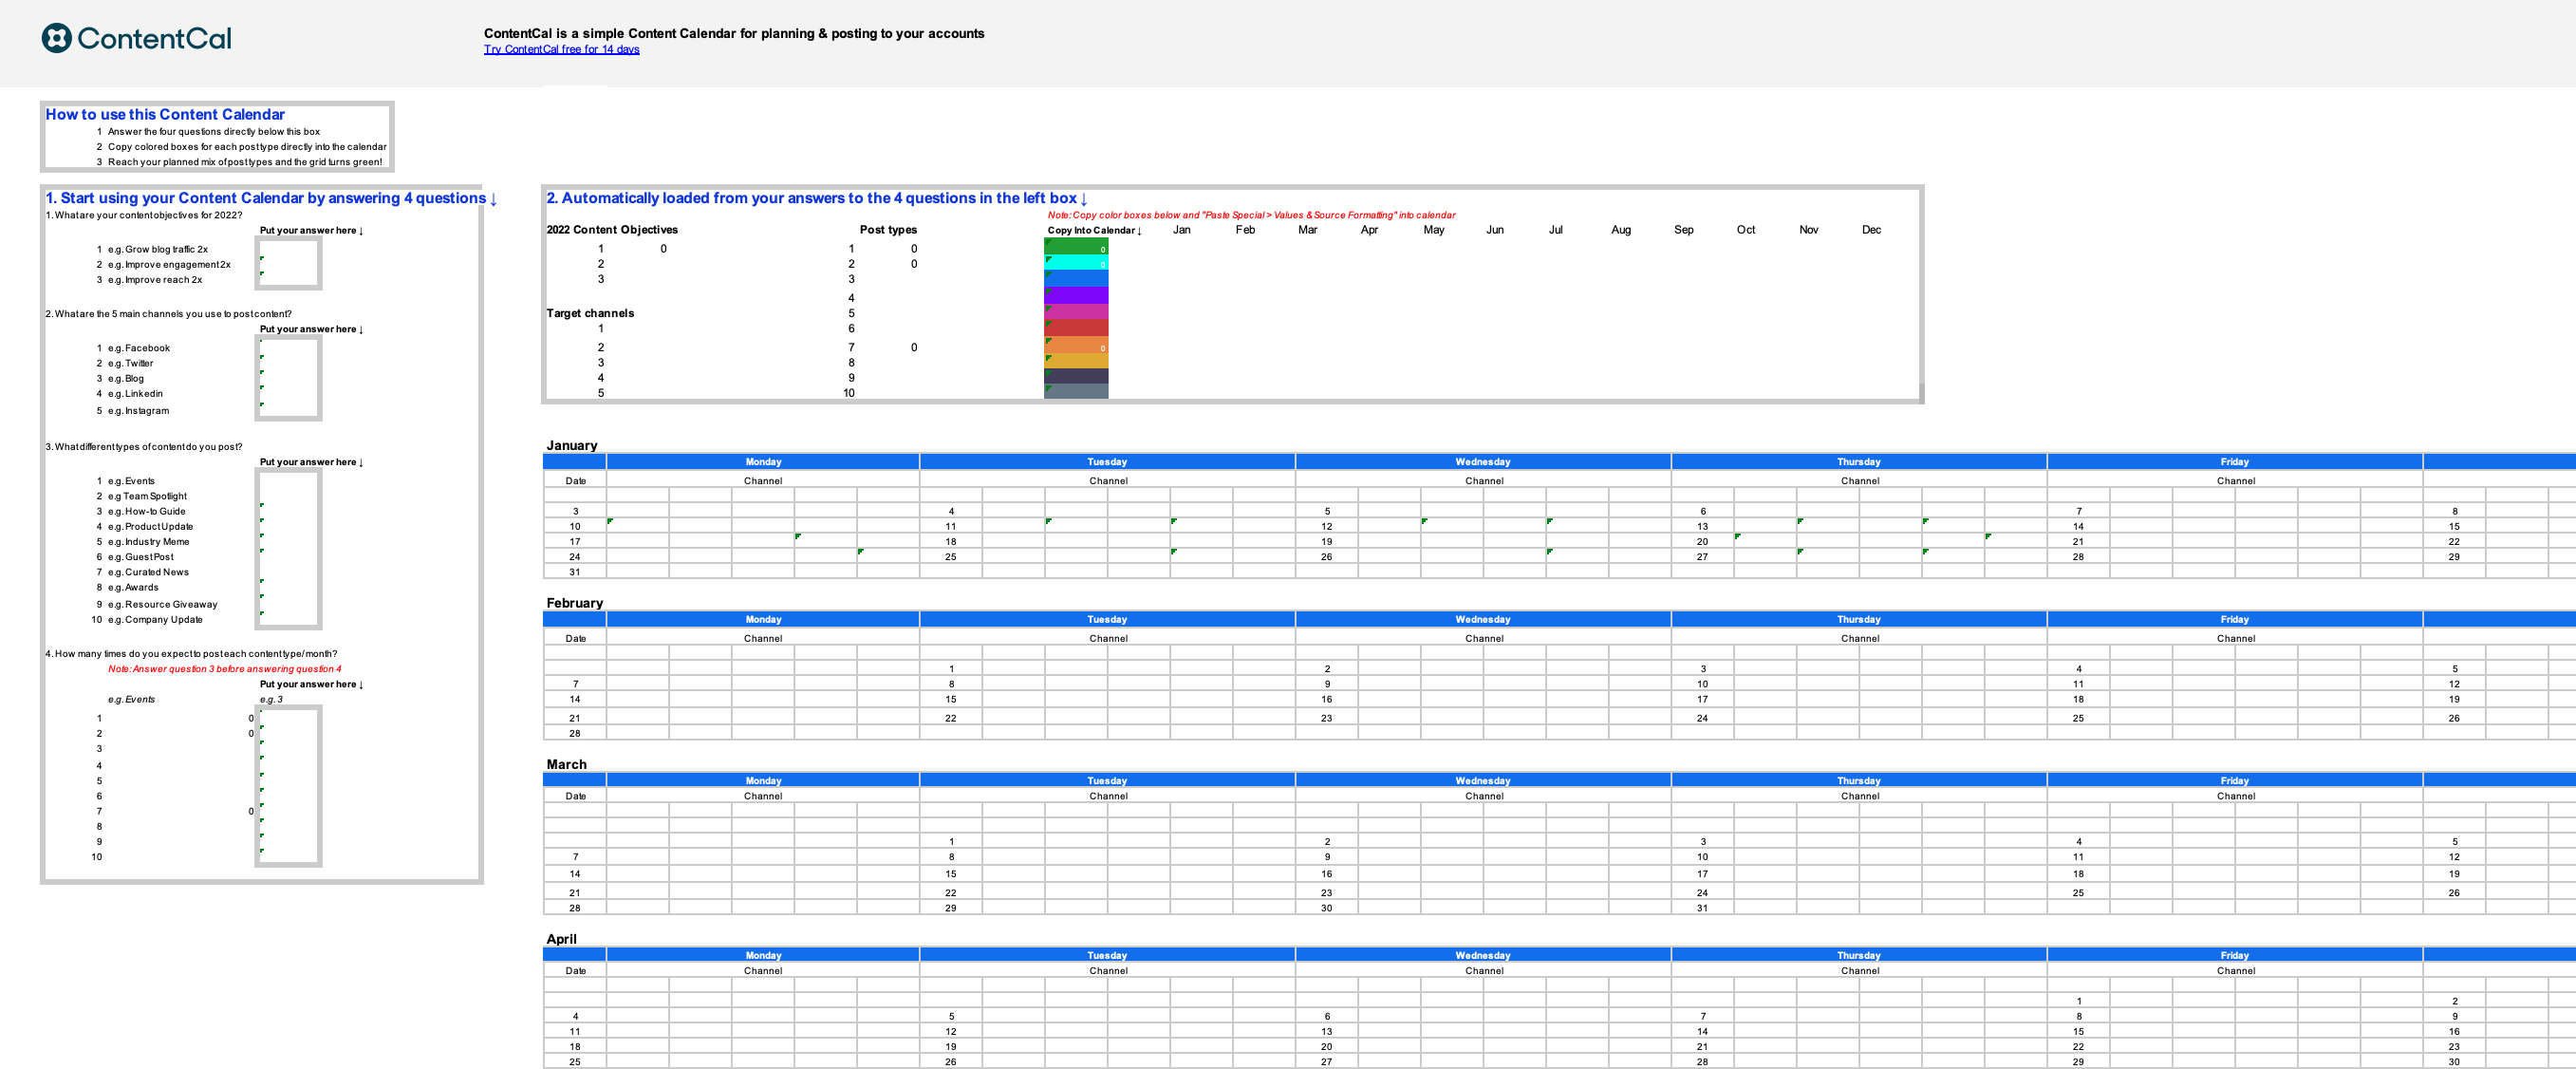Choose the orange color box in the copy column
The width and height of the screenshot is (2576, 1069).
point(1076,345)
